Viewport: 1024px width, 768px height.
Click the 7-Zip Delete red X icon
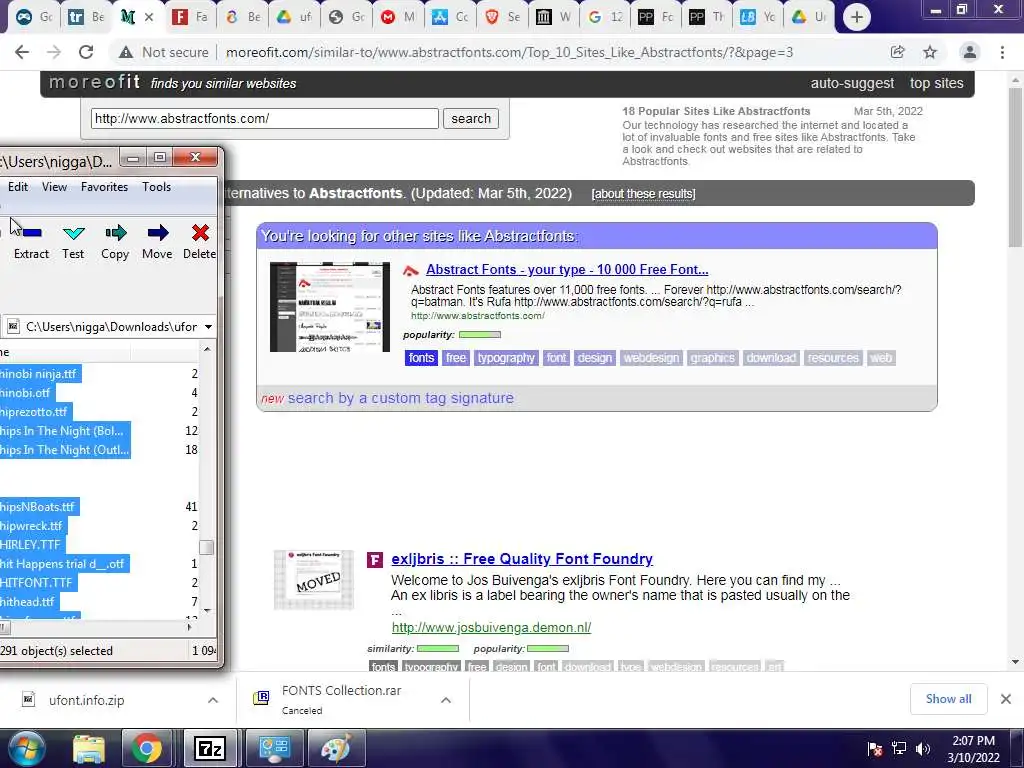[200, 232]
